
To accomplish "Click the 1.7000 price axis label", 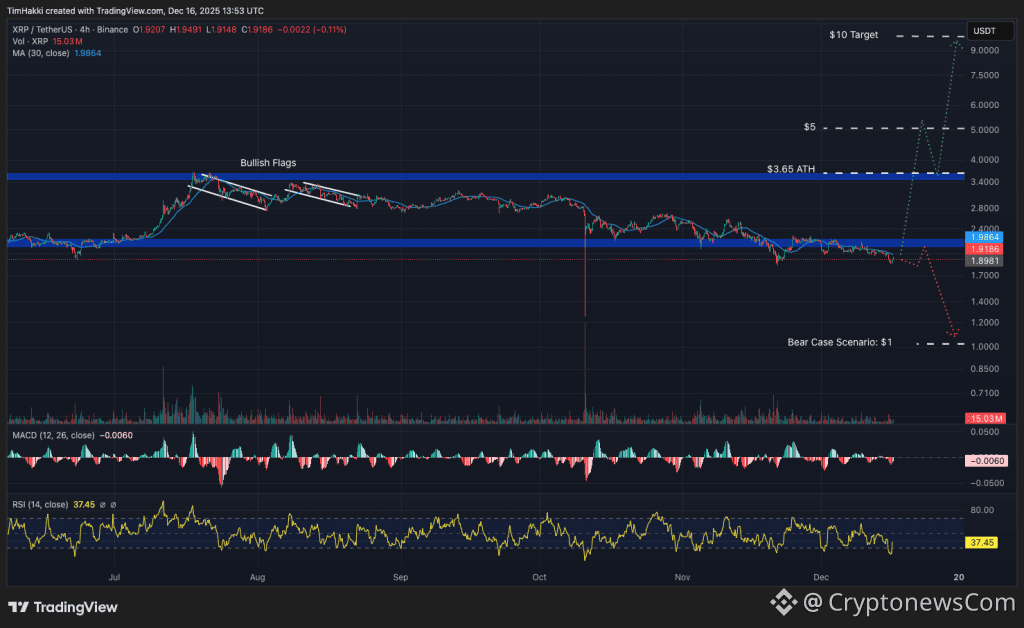I will tap(985, 275).
